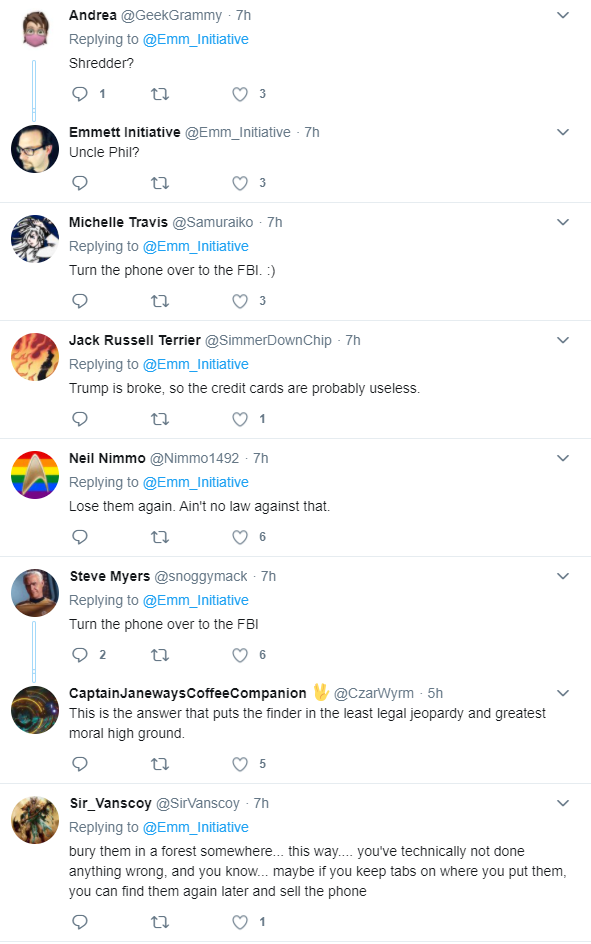
Task: Reply to CaptainJanewaysCoffeeCompanion's tweet
Action: [80, 764]
